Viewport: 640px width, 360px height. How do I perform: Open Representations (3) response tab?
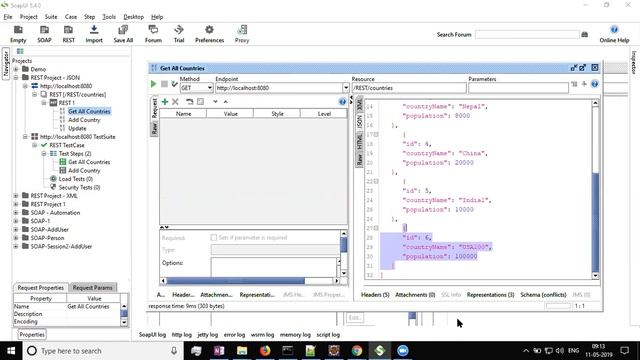coord(490,294)
